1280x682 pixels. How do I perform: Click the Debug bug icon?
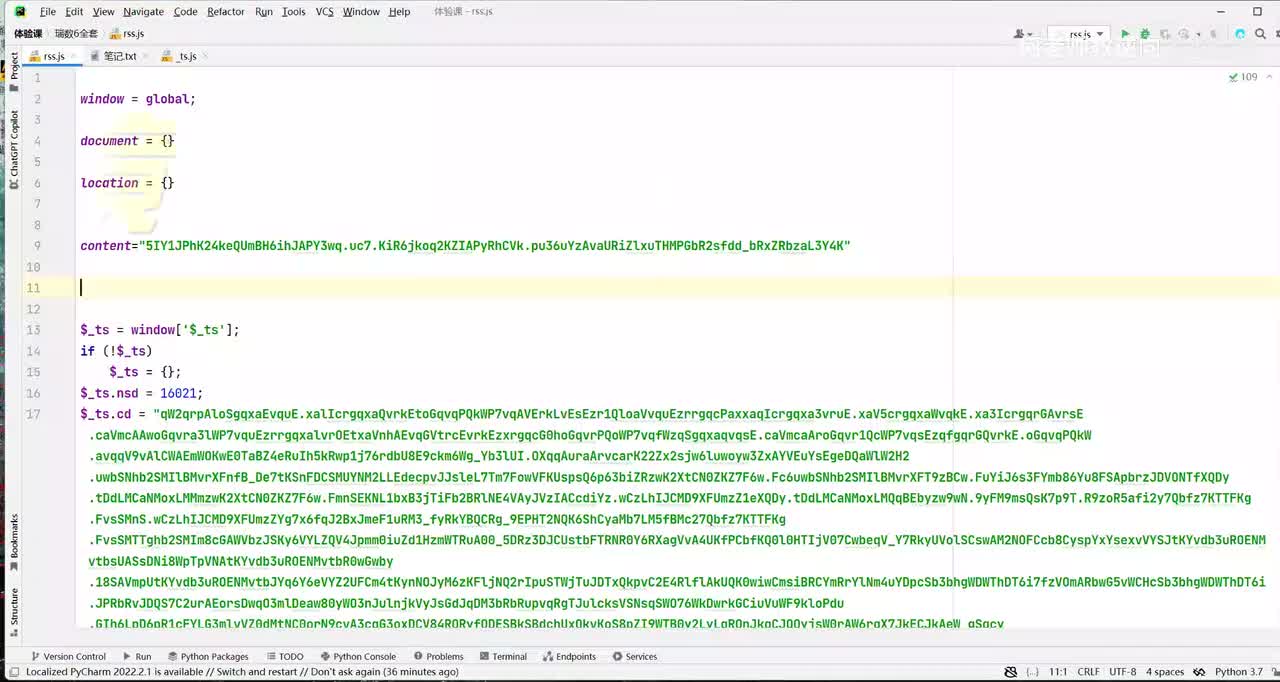[x=1145, y=34]
